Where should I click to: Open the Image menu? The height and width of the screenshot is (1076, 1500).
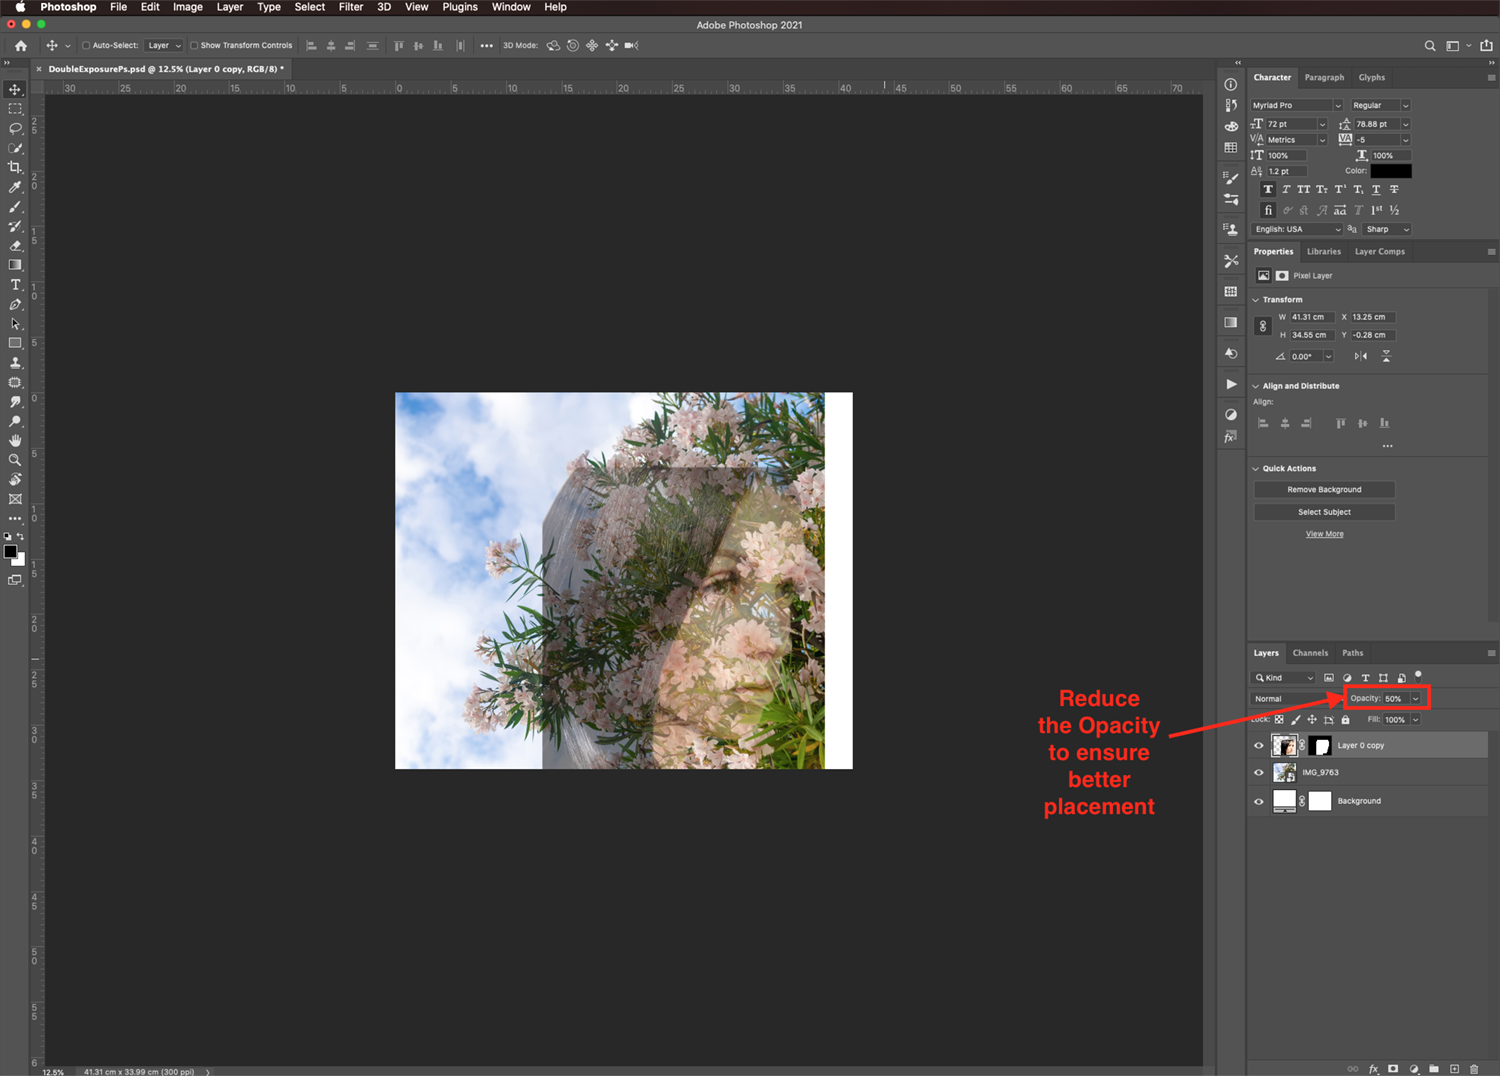pyautogui.click(x=187, y=7)
